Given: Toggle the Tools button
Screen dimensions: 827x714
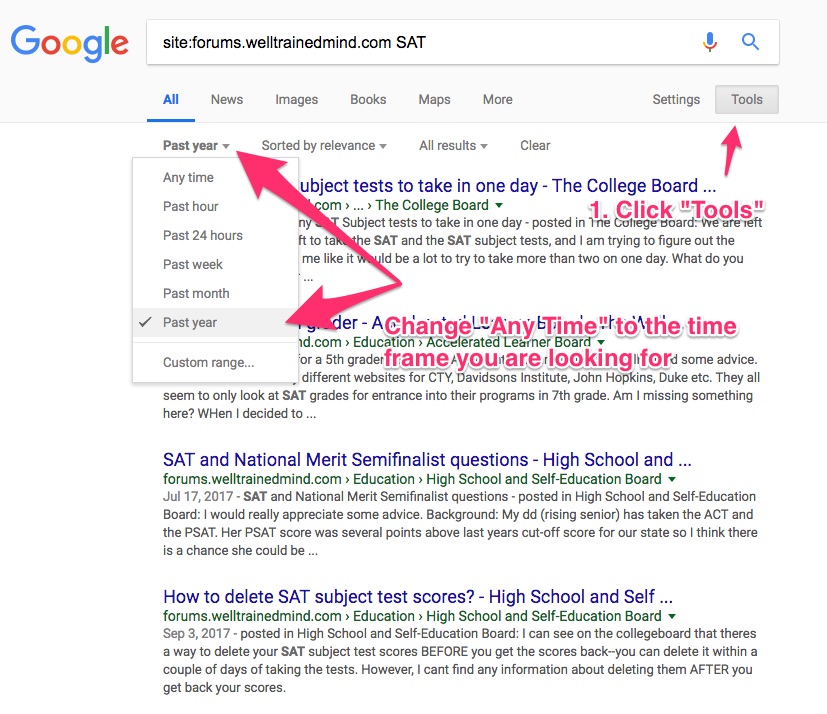Looking at the screenshot, I should pos(747,100).
